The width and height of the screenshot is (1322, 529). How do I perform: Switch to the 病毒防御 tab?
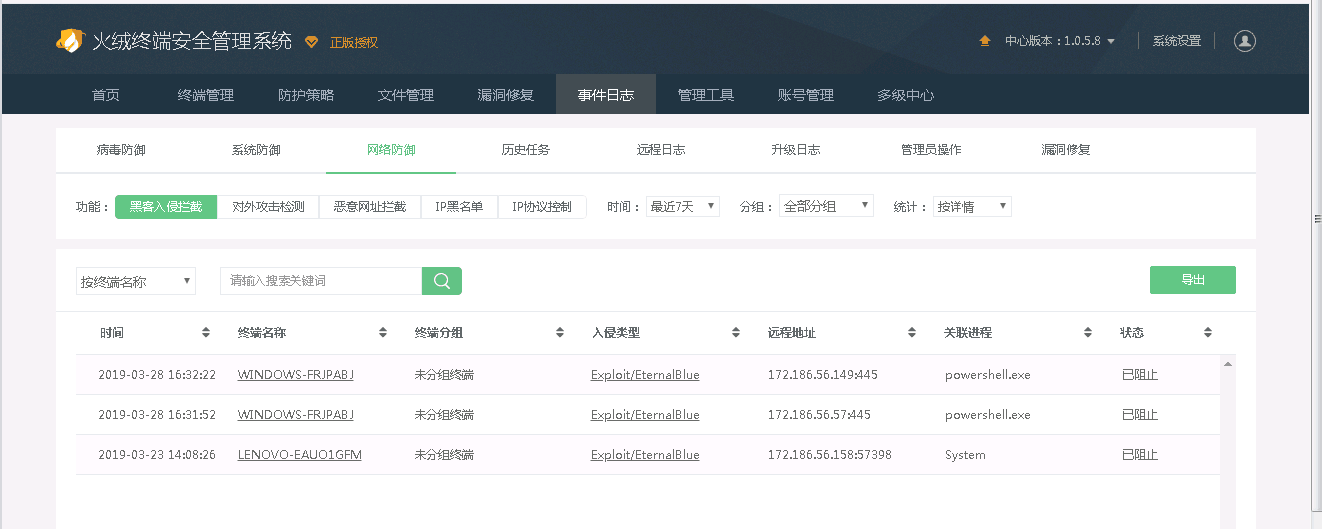pos(121,150)
